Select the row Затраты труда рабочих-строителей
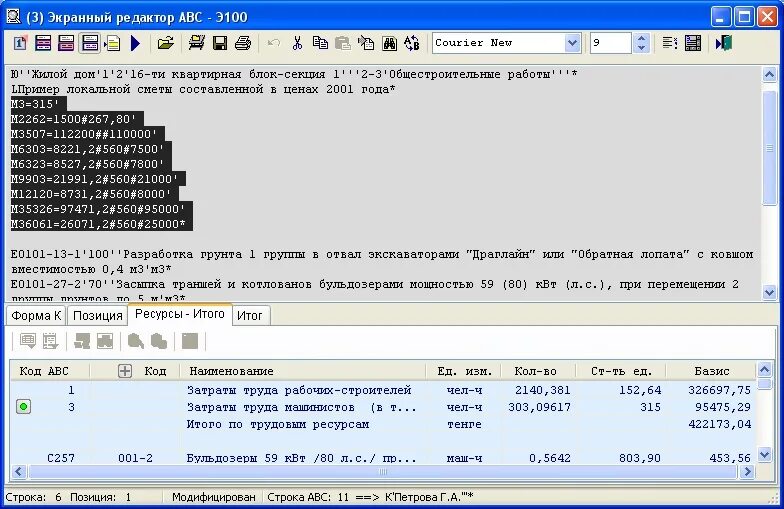The image size is (784, 509). coord(383,390)
